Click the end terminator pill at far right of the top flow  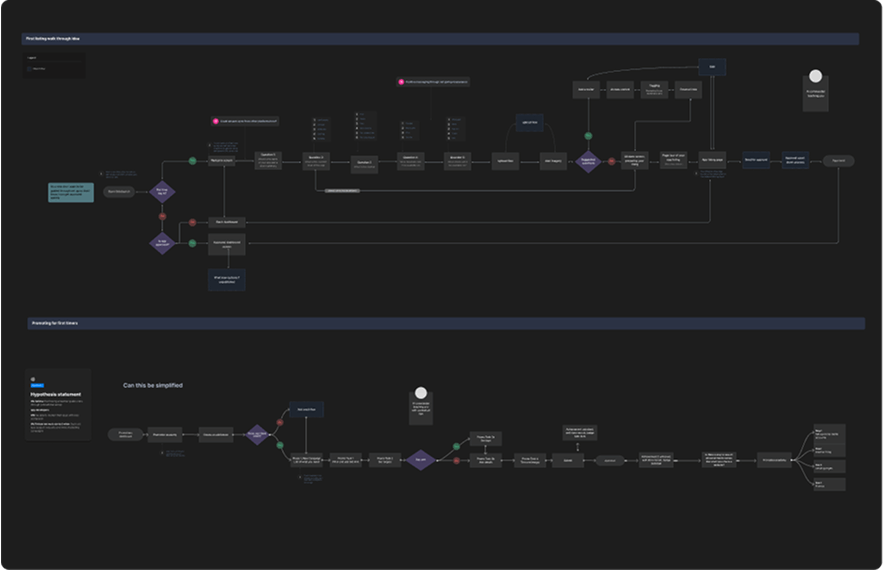pyautogui.click(x=838, y=161)
